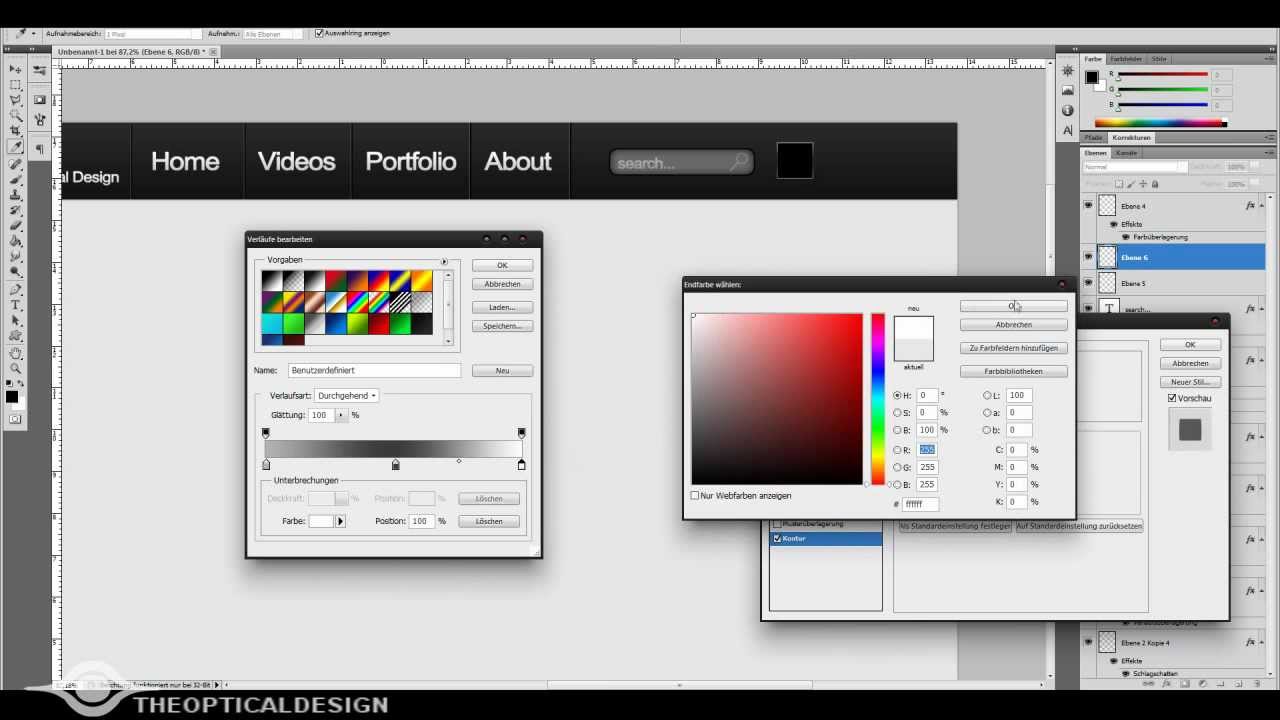
Task: Open the Aufnahmebereich sample size dropdown
Action: point(151,34)
